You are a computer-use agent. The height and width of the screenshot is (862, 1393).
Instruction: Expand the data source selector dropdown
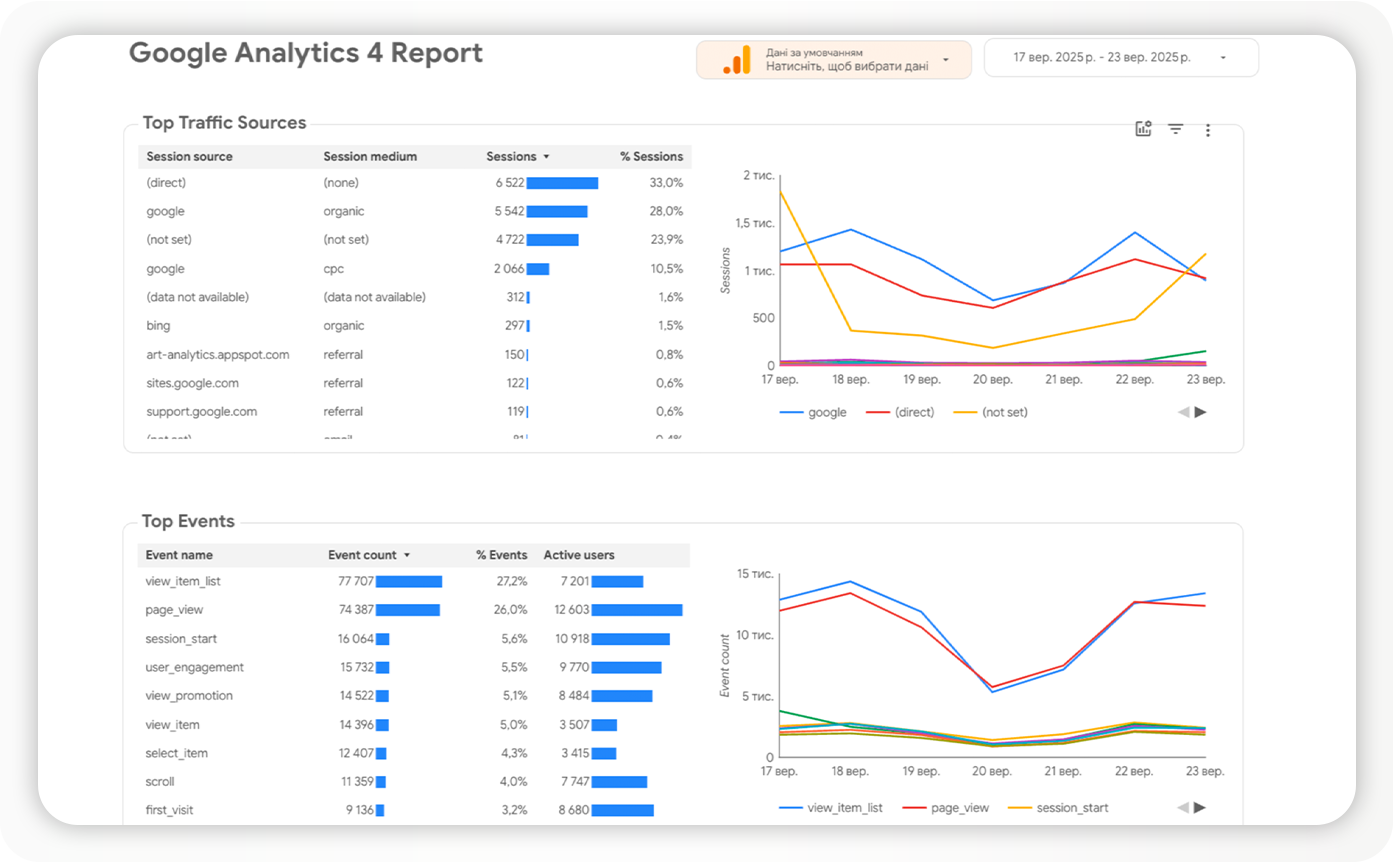tap(945, 60)
